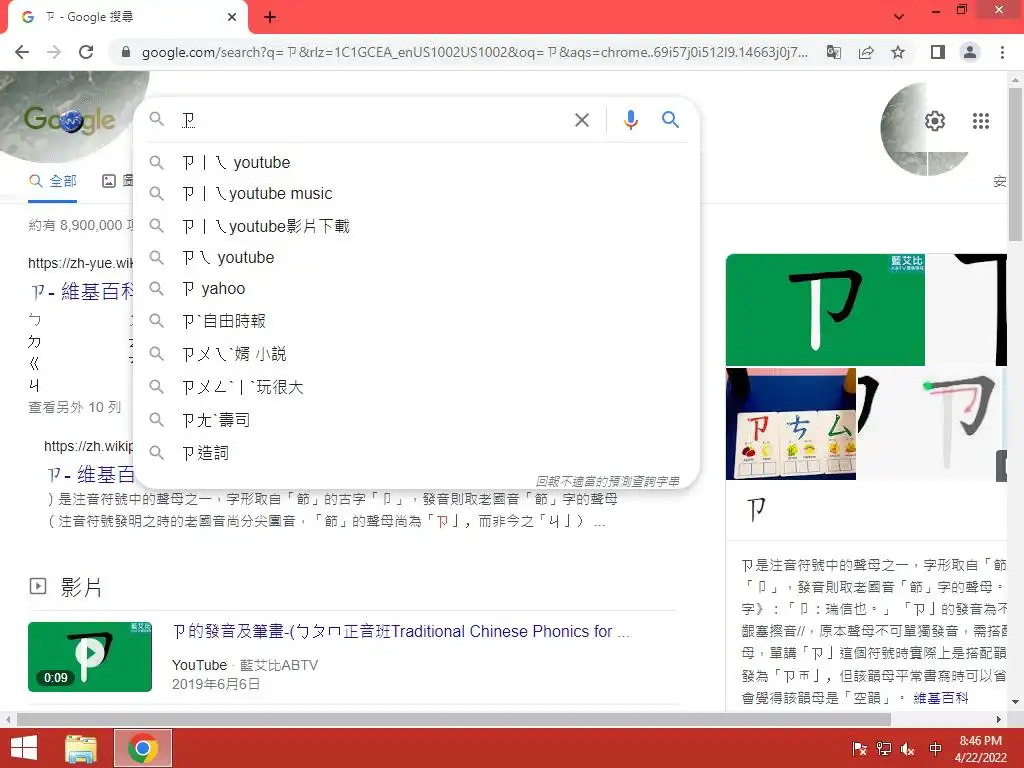Open the Chrome profile avatar
Image resolution: width=1024 pixels, height=768 pixels.
point(970,52)
